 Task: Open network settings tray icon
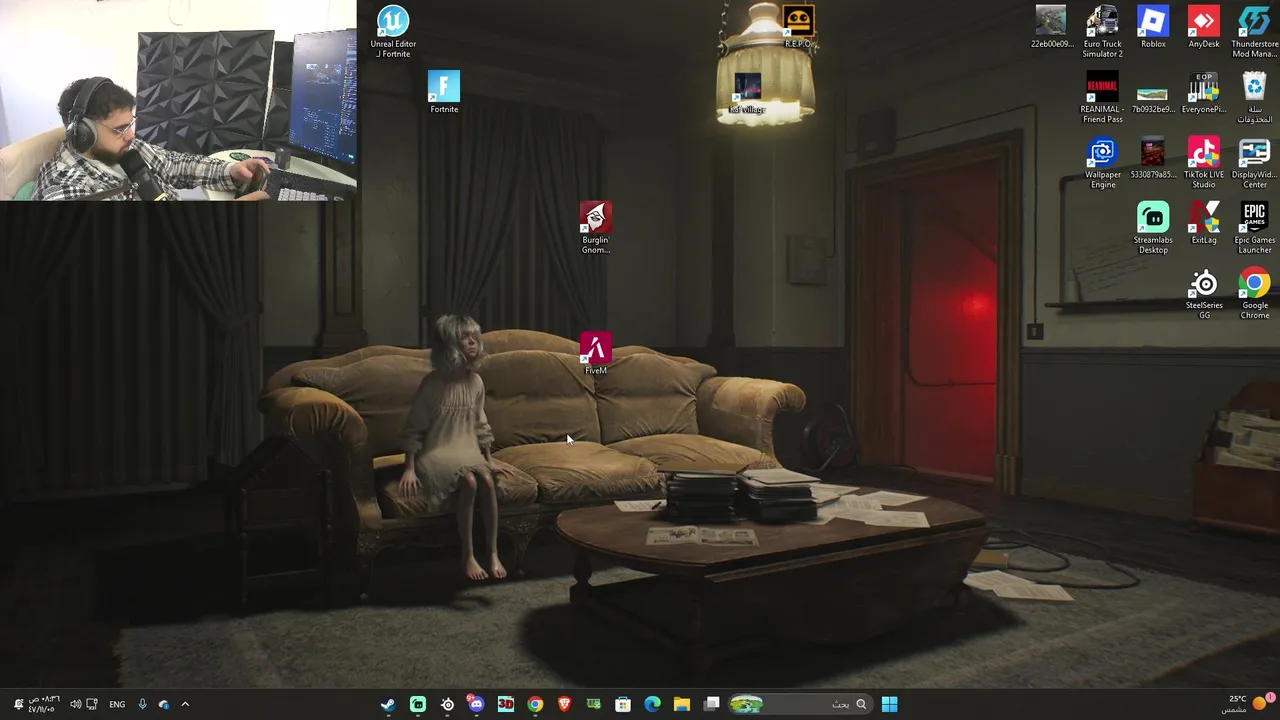pos(92,704)
